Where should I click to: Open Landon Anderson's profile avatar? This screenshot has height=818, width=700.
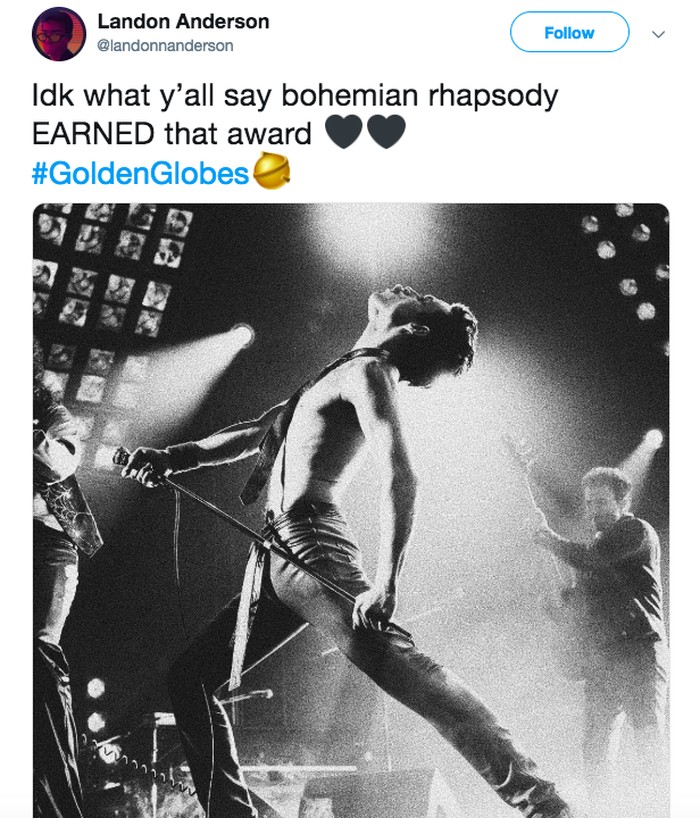60,34
